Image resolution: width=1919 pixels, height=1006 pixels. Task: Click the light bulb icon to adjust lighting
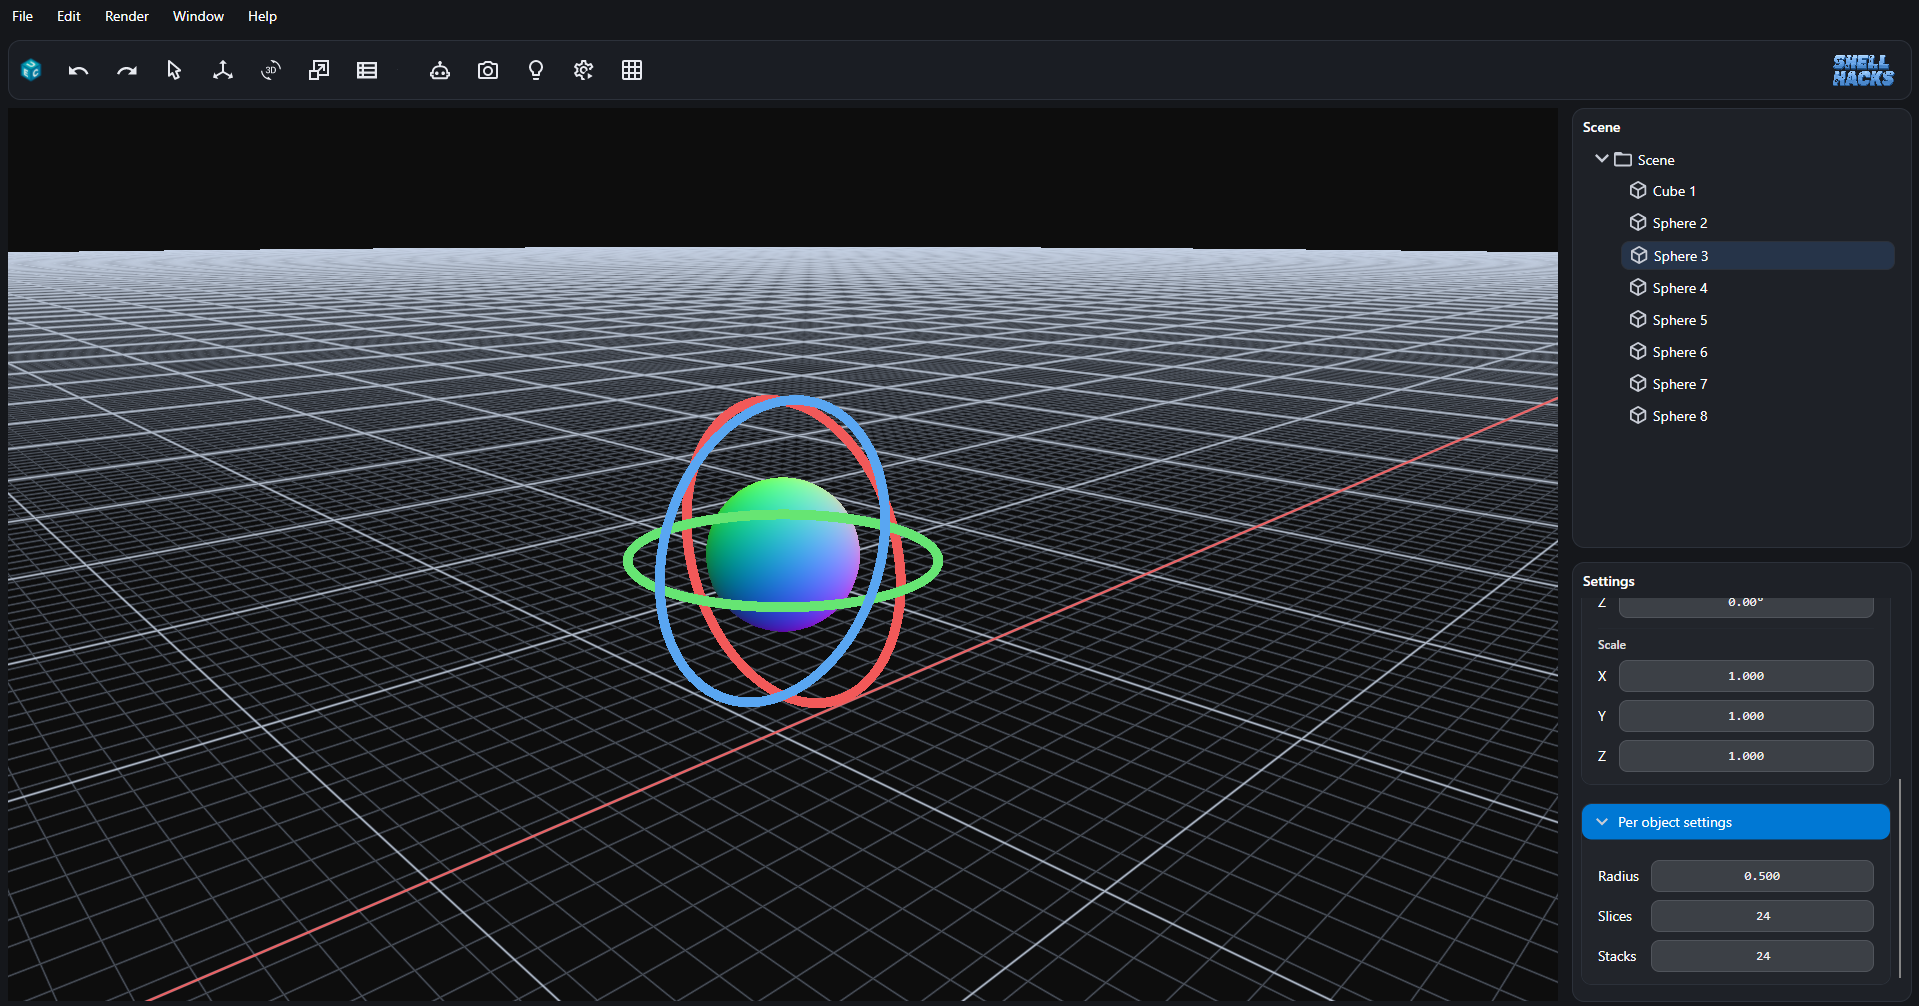click(x=535, y=70)
